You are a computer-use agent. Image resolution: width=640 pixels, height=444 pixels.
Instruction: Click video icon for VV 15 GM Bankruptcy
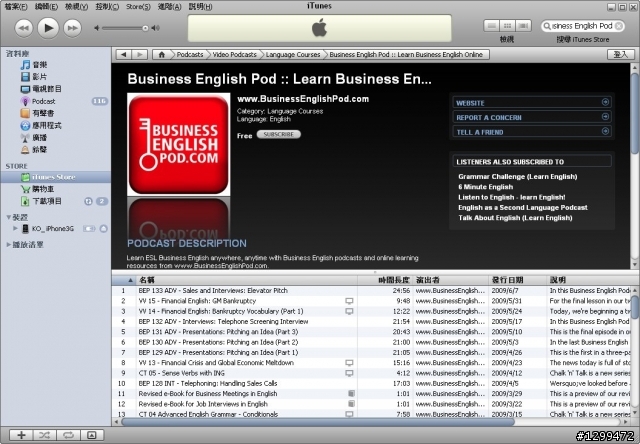[349, 301]
